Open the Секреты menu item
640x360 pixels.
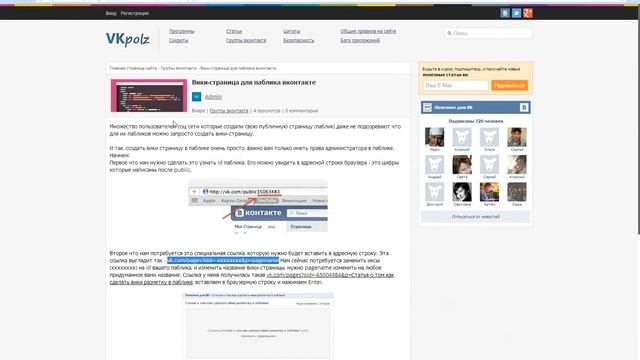(178, 40)
